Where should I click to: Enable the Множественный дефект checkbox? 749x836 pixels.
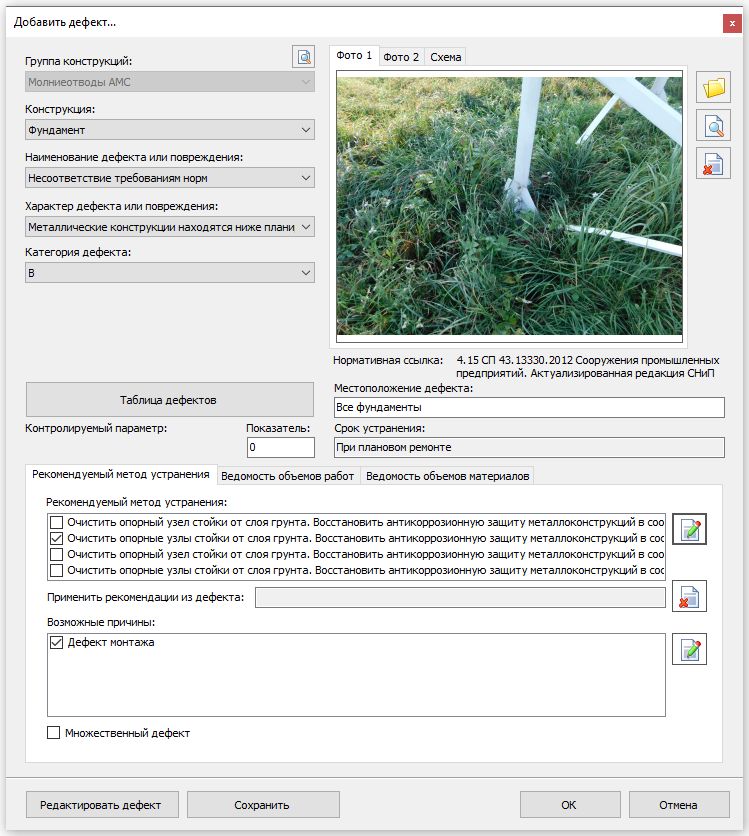[x=53, y=733]
